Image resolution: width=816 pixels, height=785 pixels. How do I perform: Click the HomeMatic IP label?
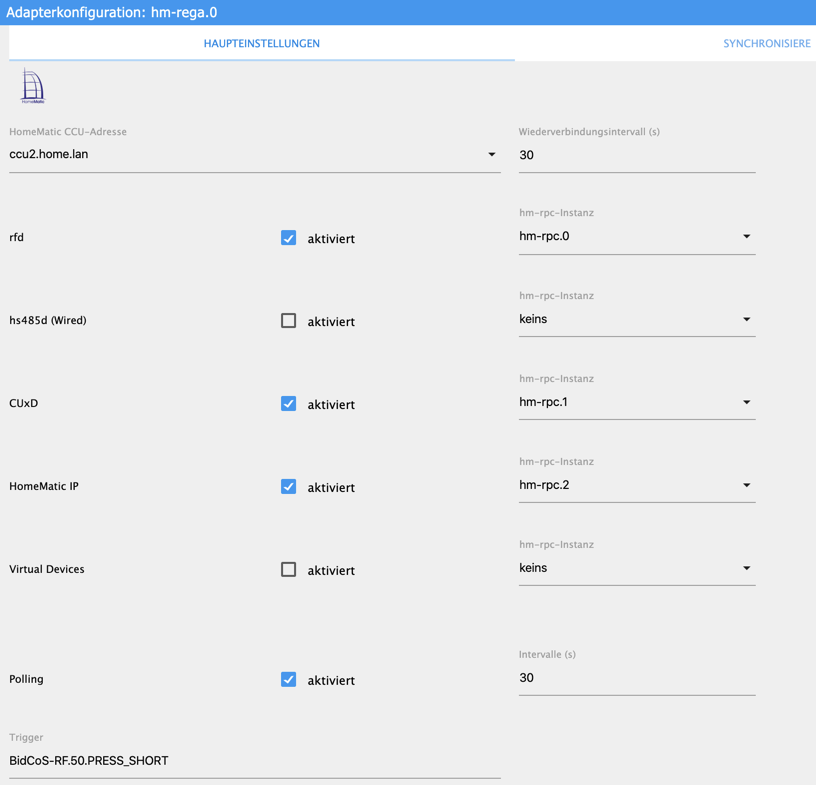coord(44,486)
